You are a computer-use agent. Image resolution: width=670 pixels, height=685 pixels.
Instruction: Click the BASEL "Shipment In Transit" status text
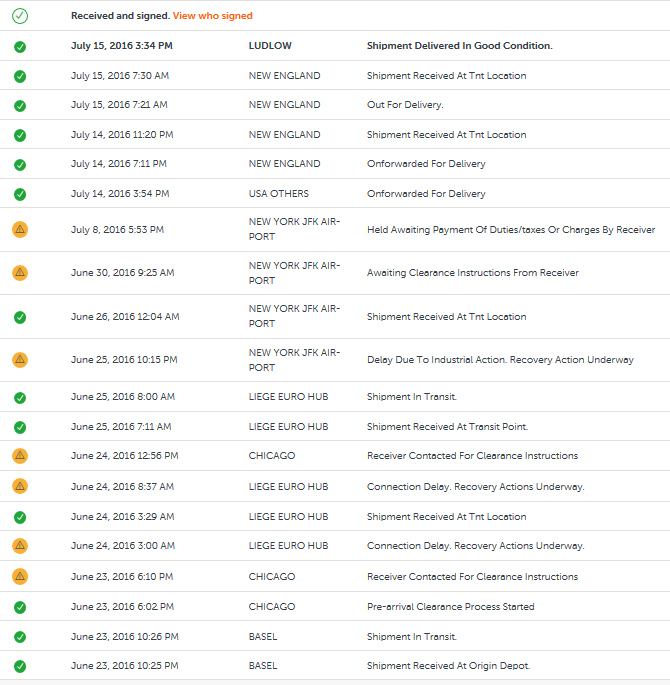[x=411, y=637]
